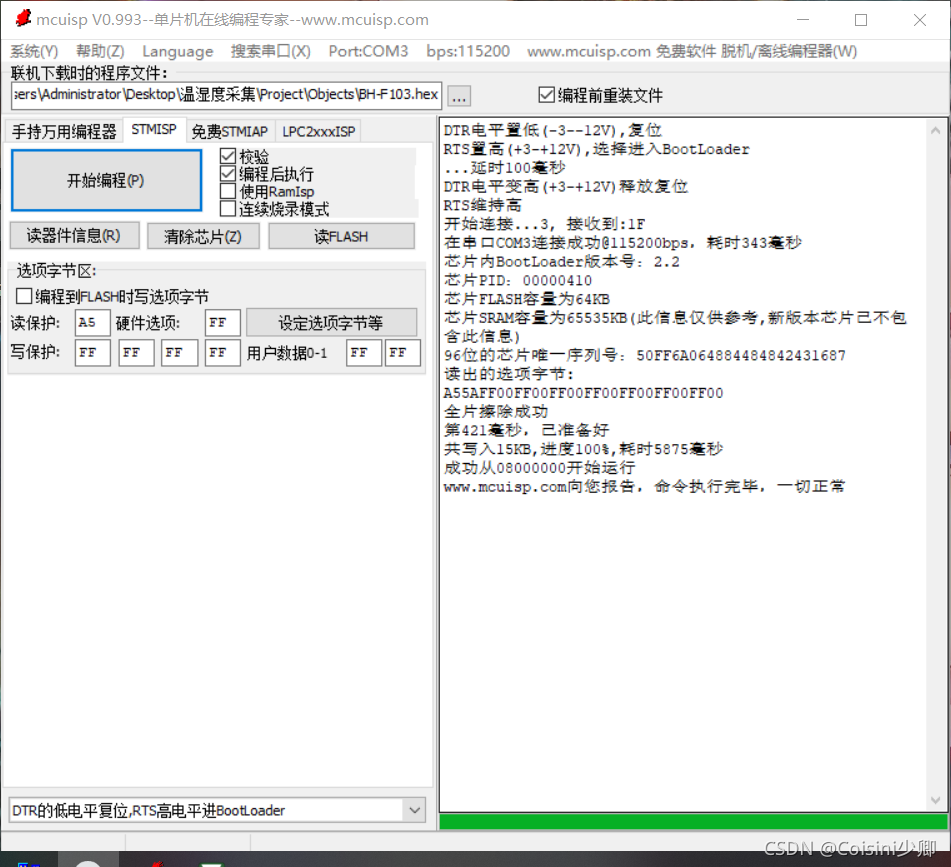Click log line '芯片内BootLoader版本号: 2.2'
This screenshot has width=951, height=867.
pyautogui.click(x=561, y=261)
